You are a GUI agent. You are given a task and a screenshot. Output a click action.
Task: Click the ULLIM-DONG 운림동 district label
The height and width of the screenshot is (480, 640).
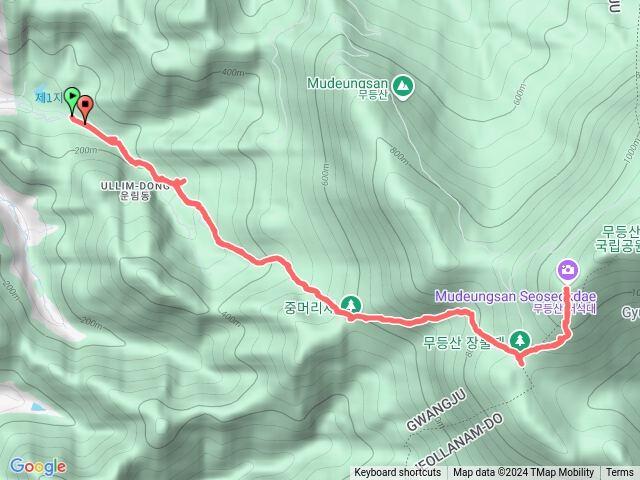click(x=136, y=191)
